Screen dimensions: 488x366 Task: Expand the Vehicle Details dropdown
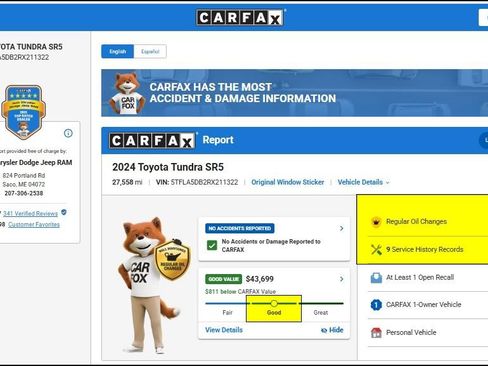point(363,182)
